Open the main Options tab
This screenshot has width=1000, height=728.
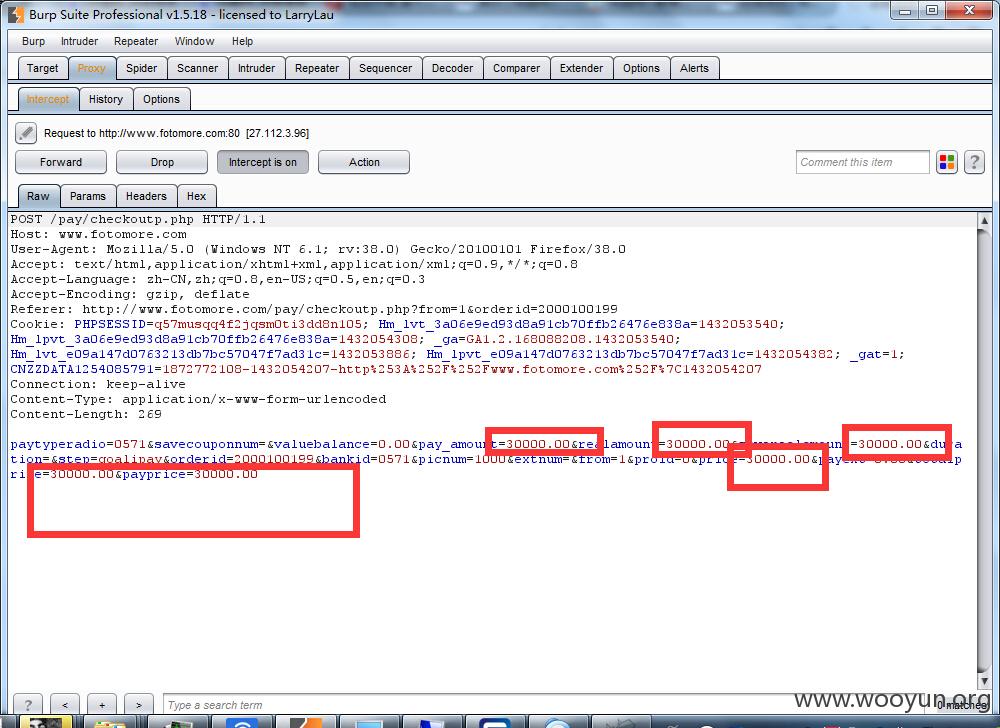coord(641,68)
